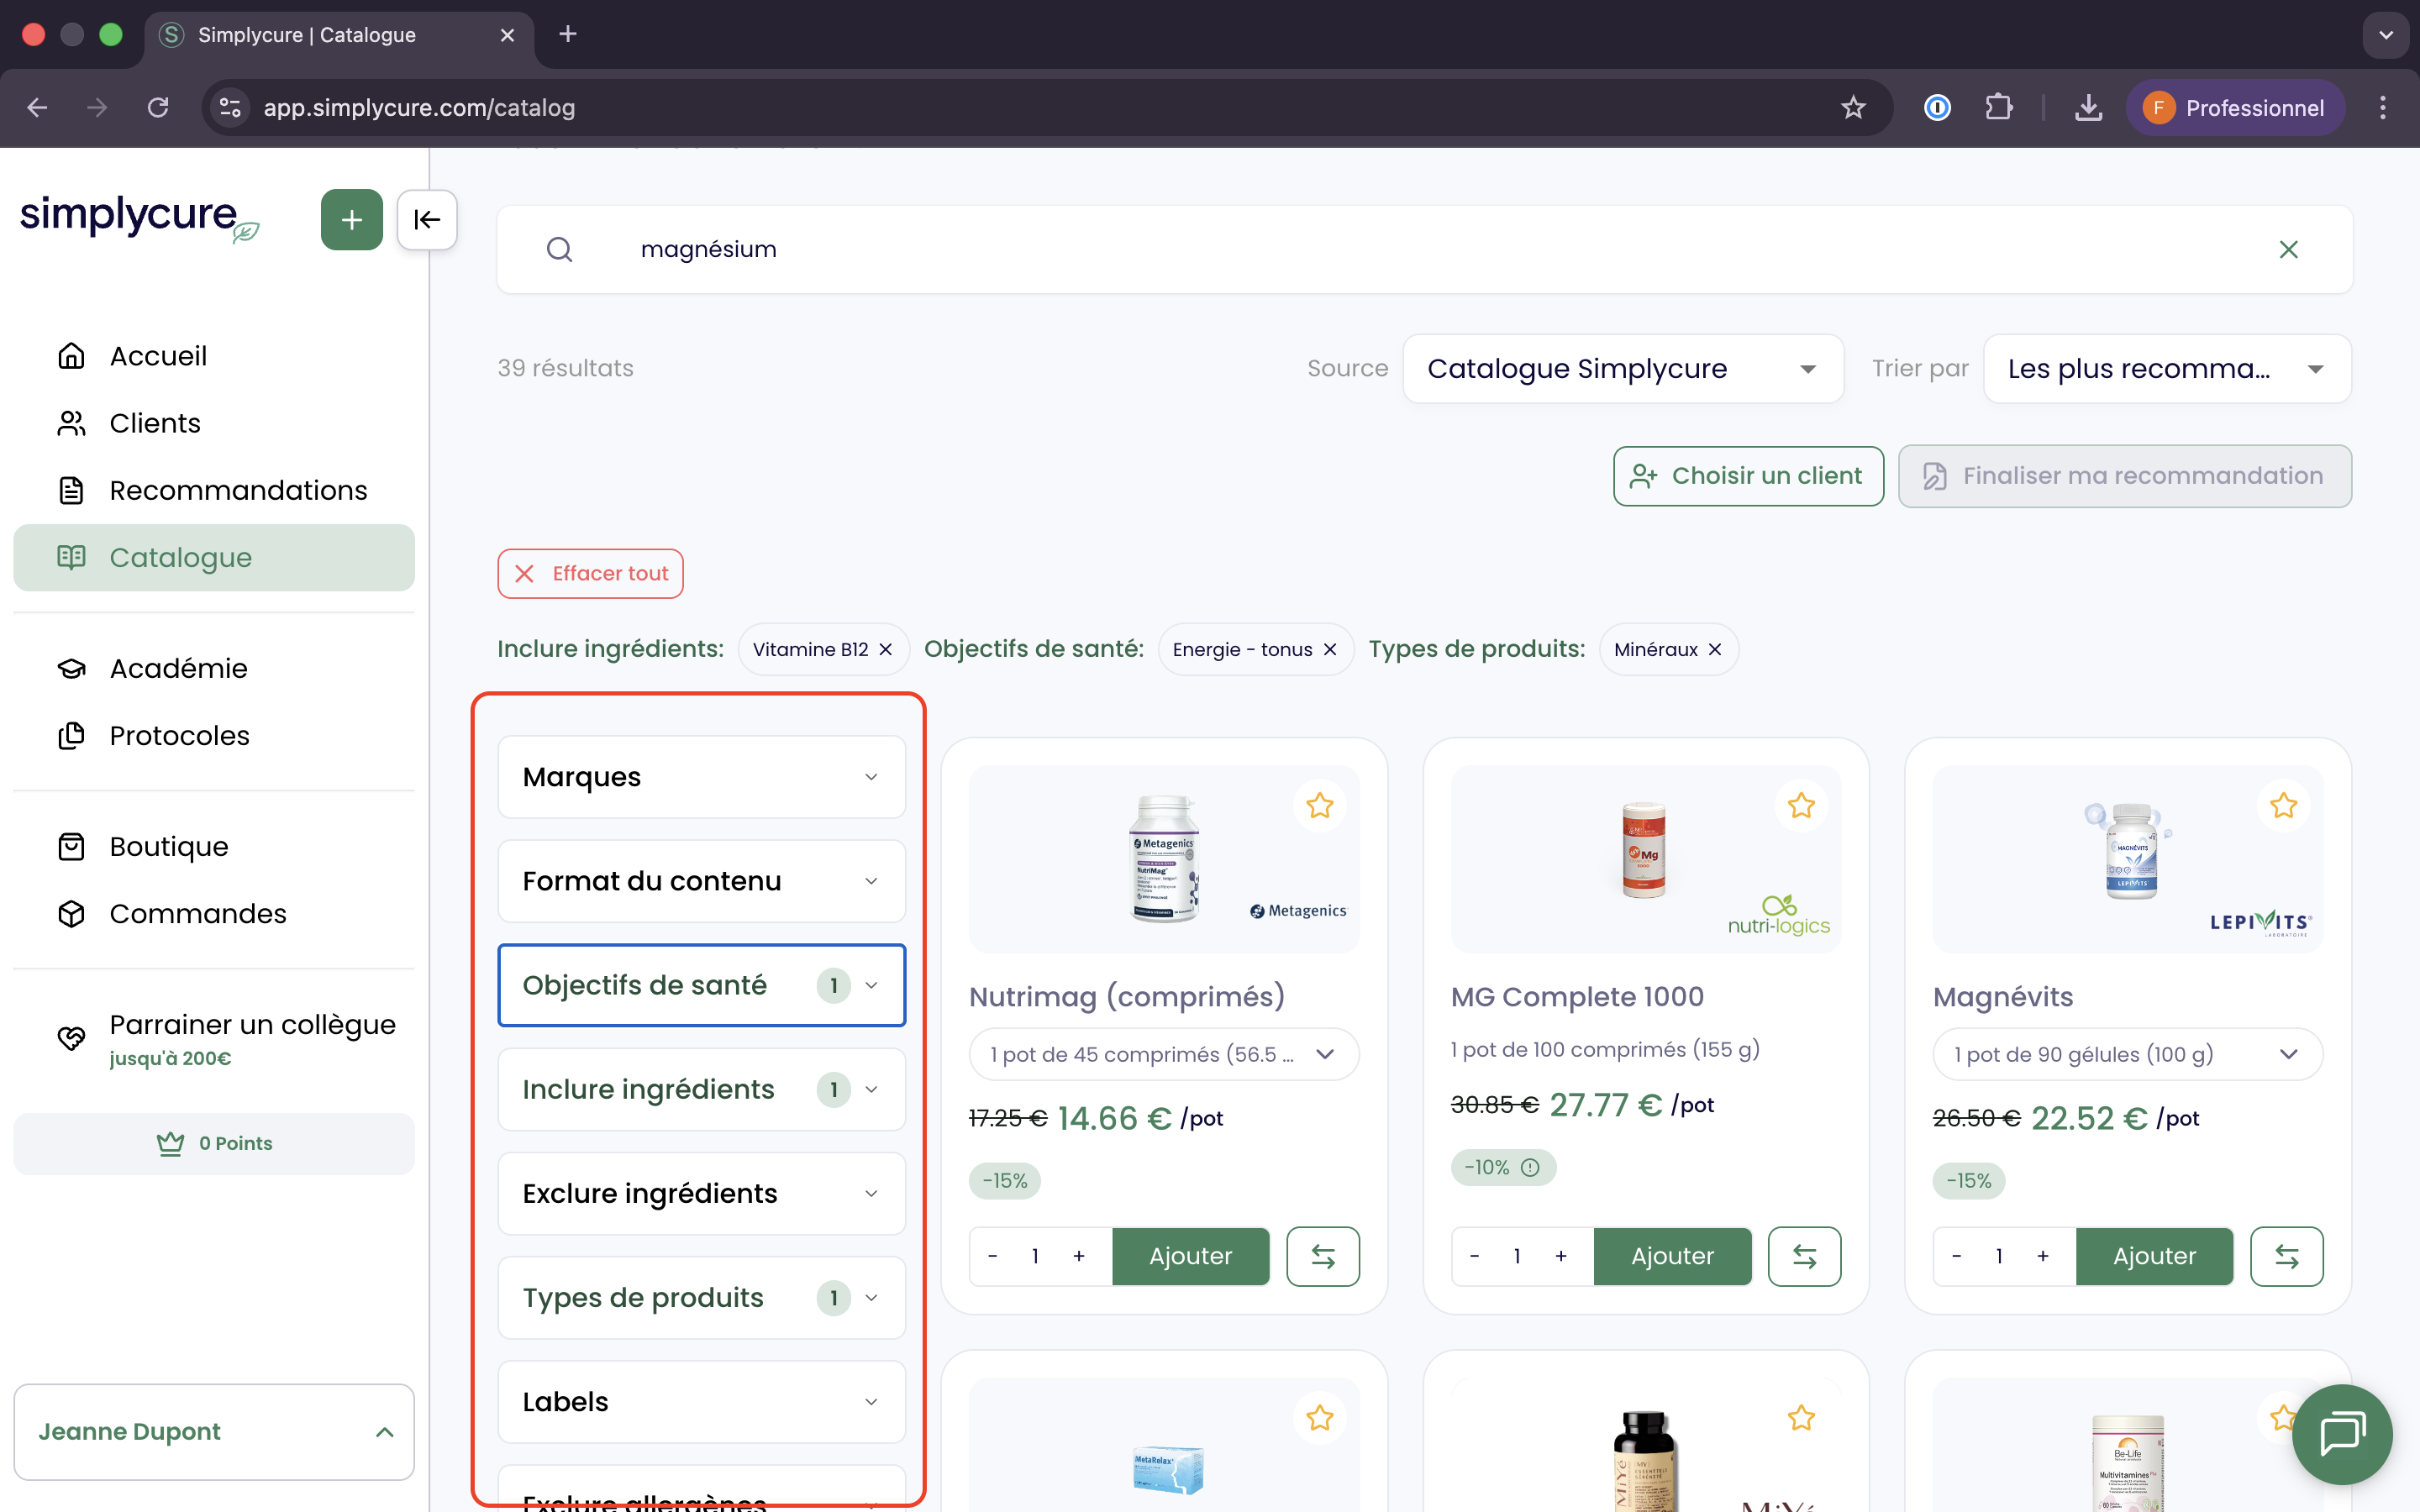Open the chat support bubble
The height and width of the screenshot is (1512, 2420).
click(2342, 1434)
